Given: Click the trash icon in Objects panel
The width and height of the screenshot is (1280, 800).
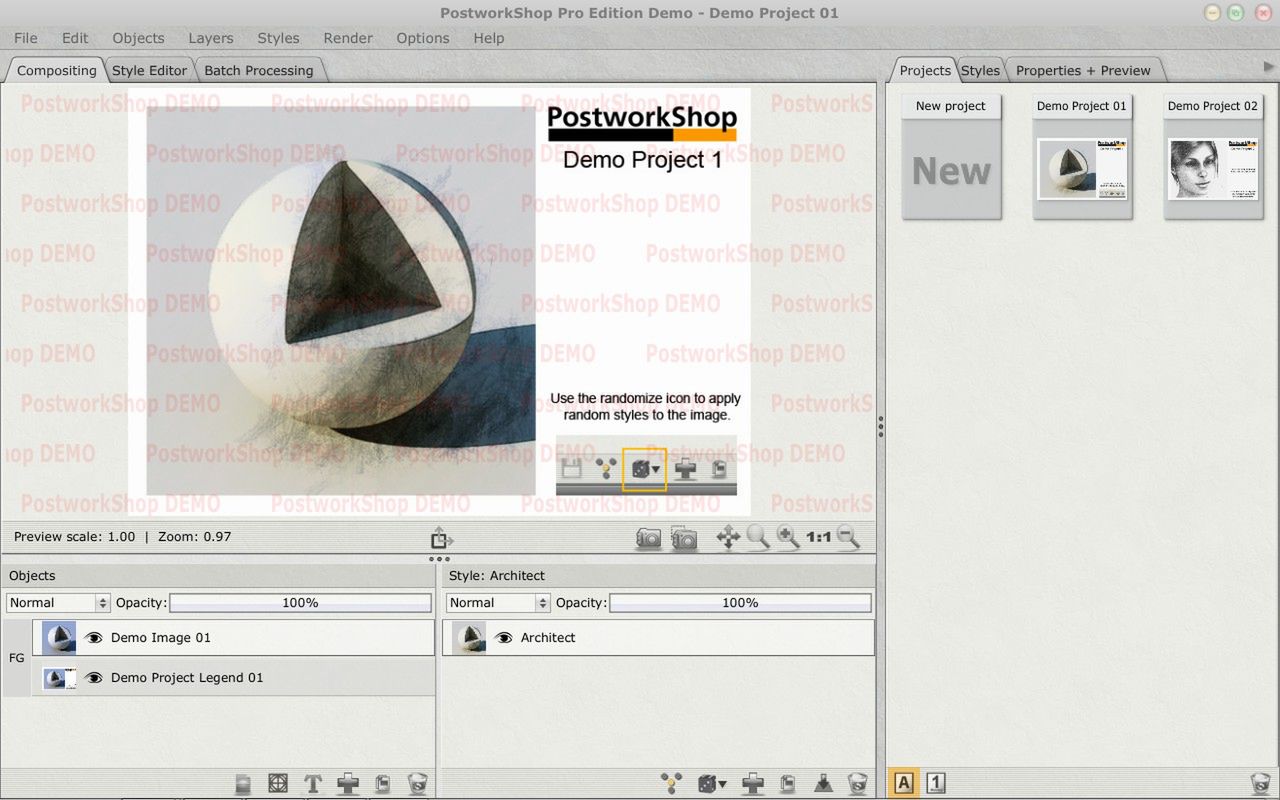Looking at the screenshot, I should 418,785.
